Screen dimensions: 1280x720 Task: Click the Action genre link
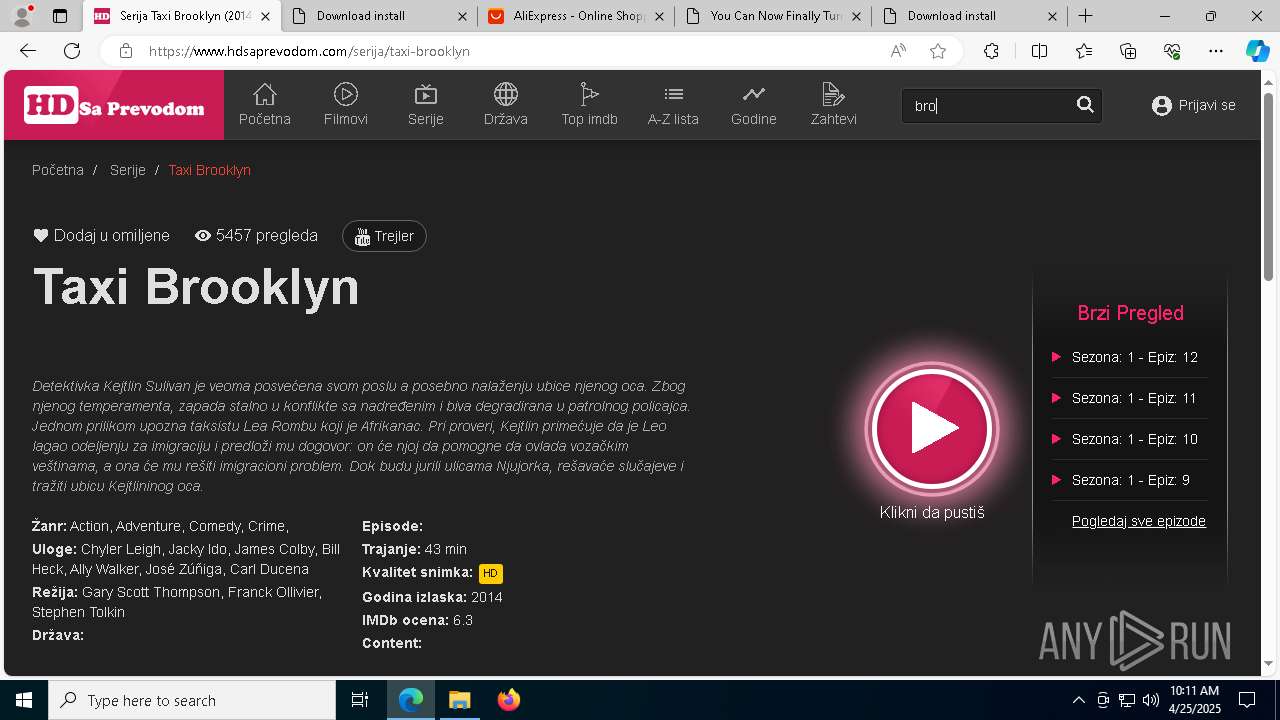click(x=89, y=526)
